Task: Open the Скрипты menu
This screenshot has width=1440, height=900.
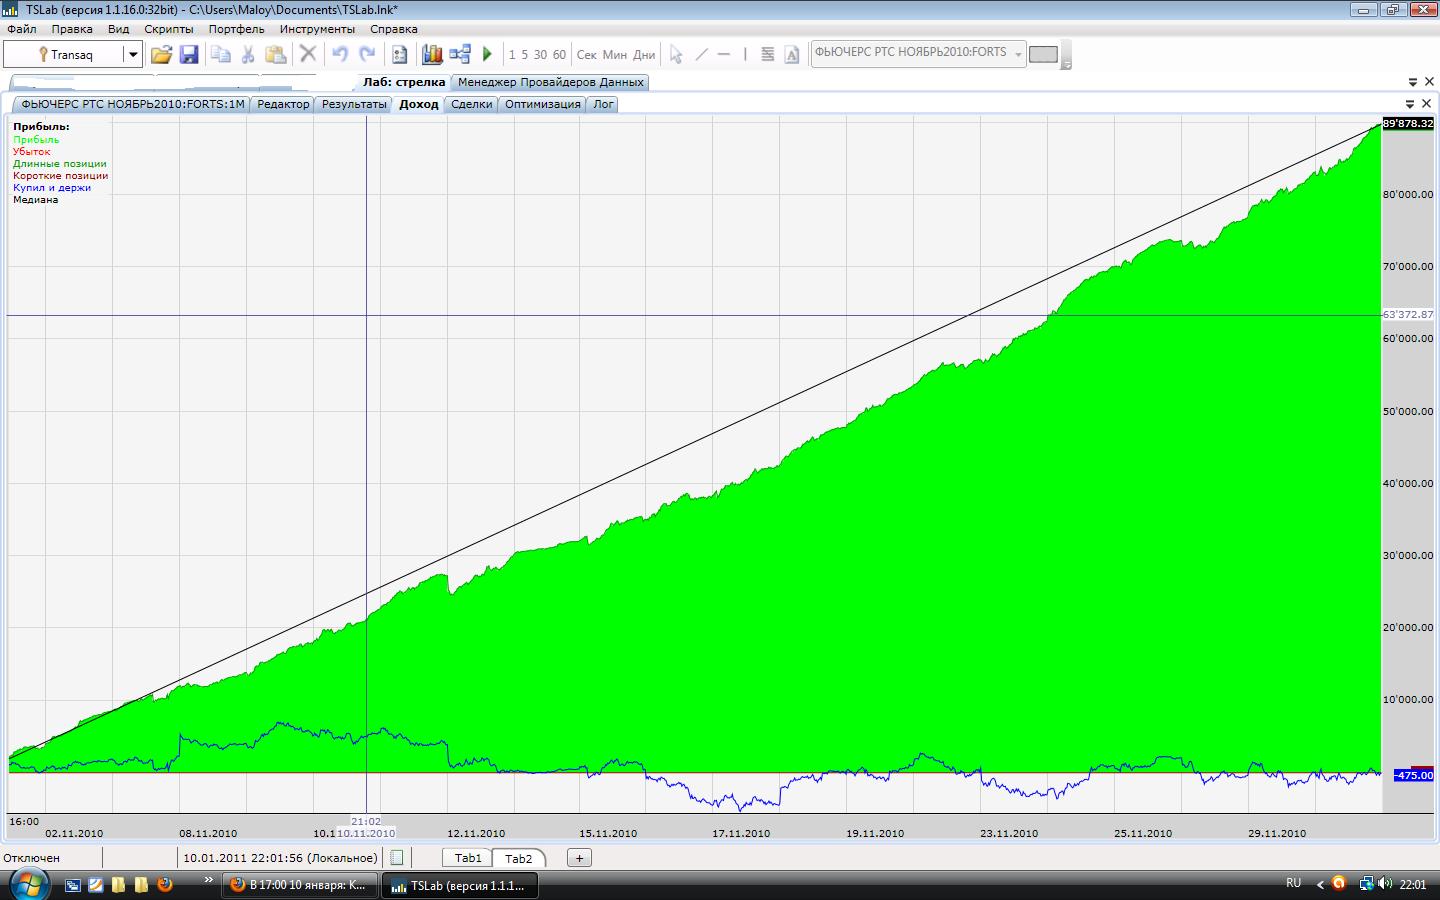Action: 168,29
